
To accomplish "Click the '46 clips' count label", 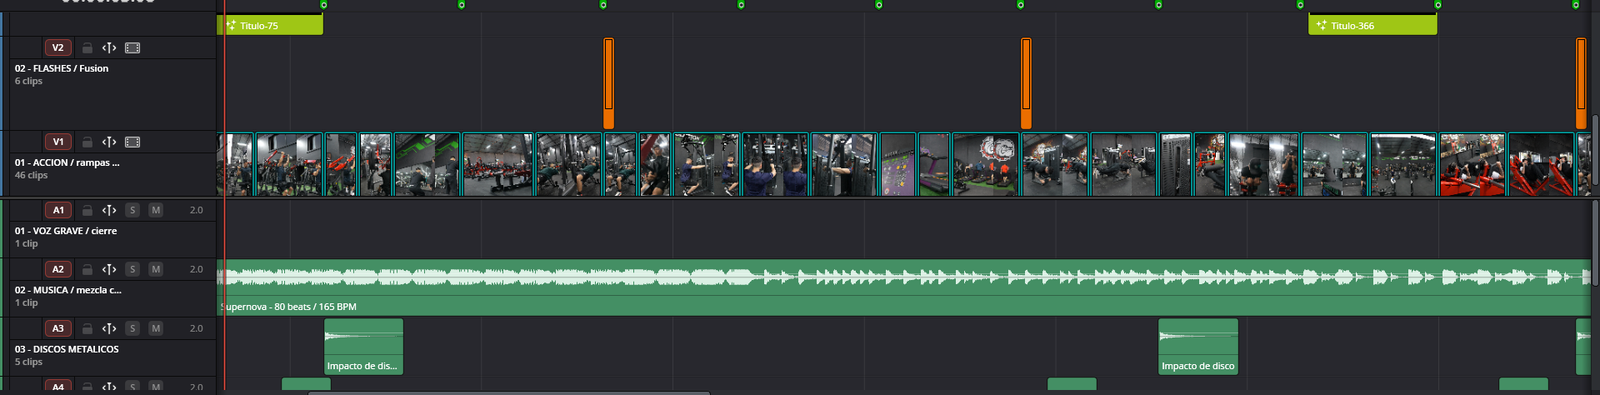I will [31, 175].
